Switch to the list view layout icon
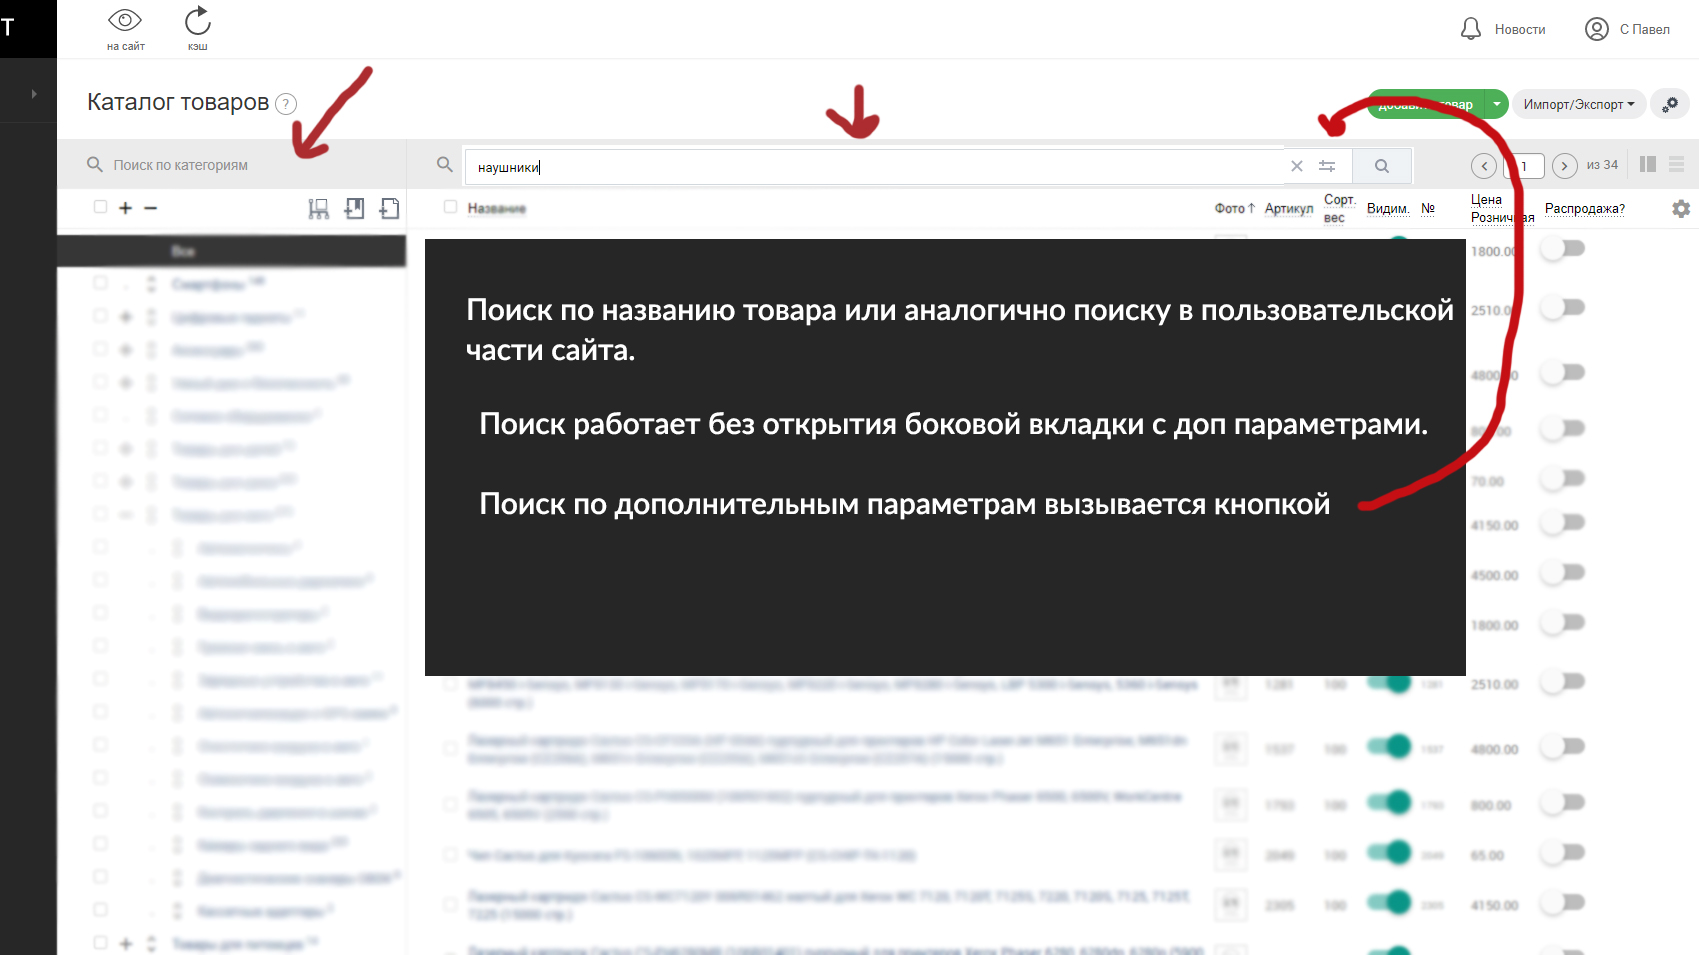Image resolution: width=1699 pixels, height=955 pixels. [1677, 164]
